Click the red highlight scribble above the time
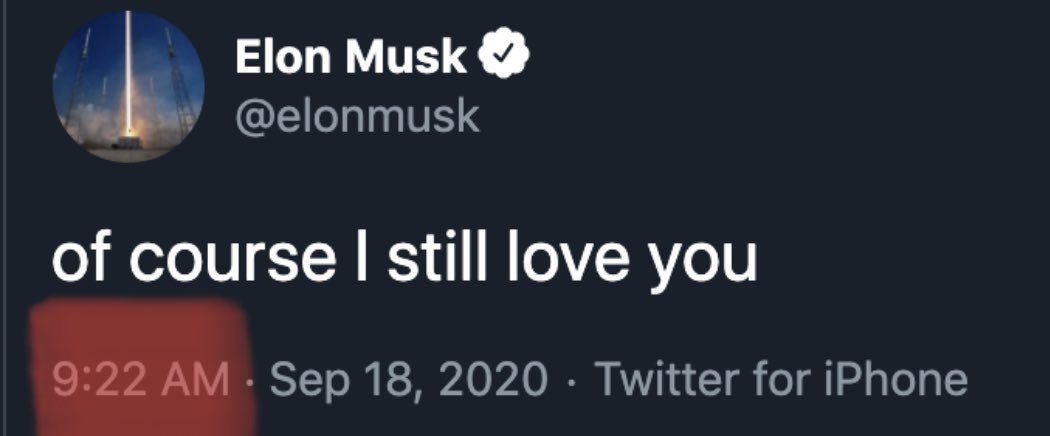The width and height of the screenshot is (1050, 436). pos(139,330)
